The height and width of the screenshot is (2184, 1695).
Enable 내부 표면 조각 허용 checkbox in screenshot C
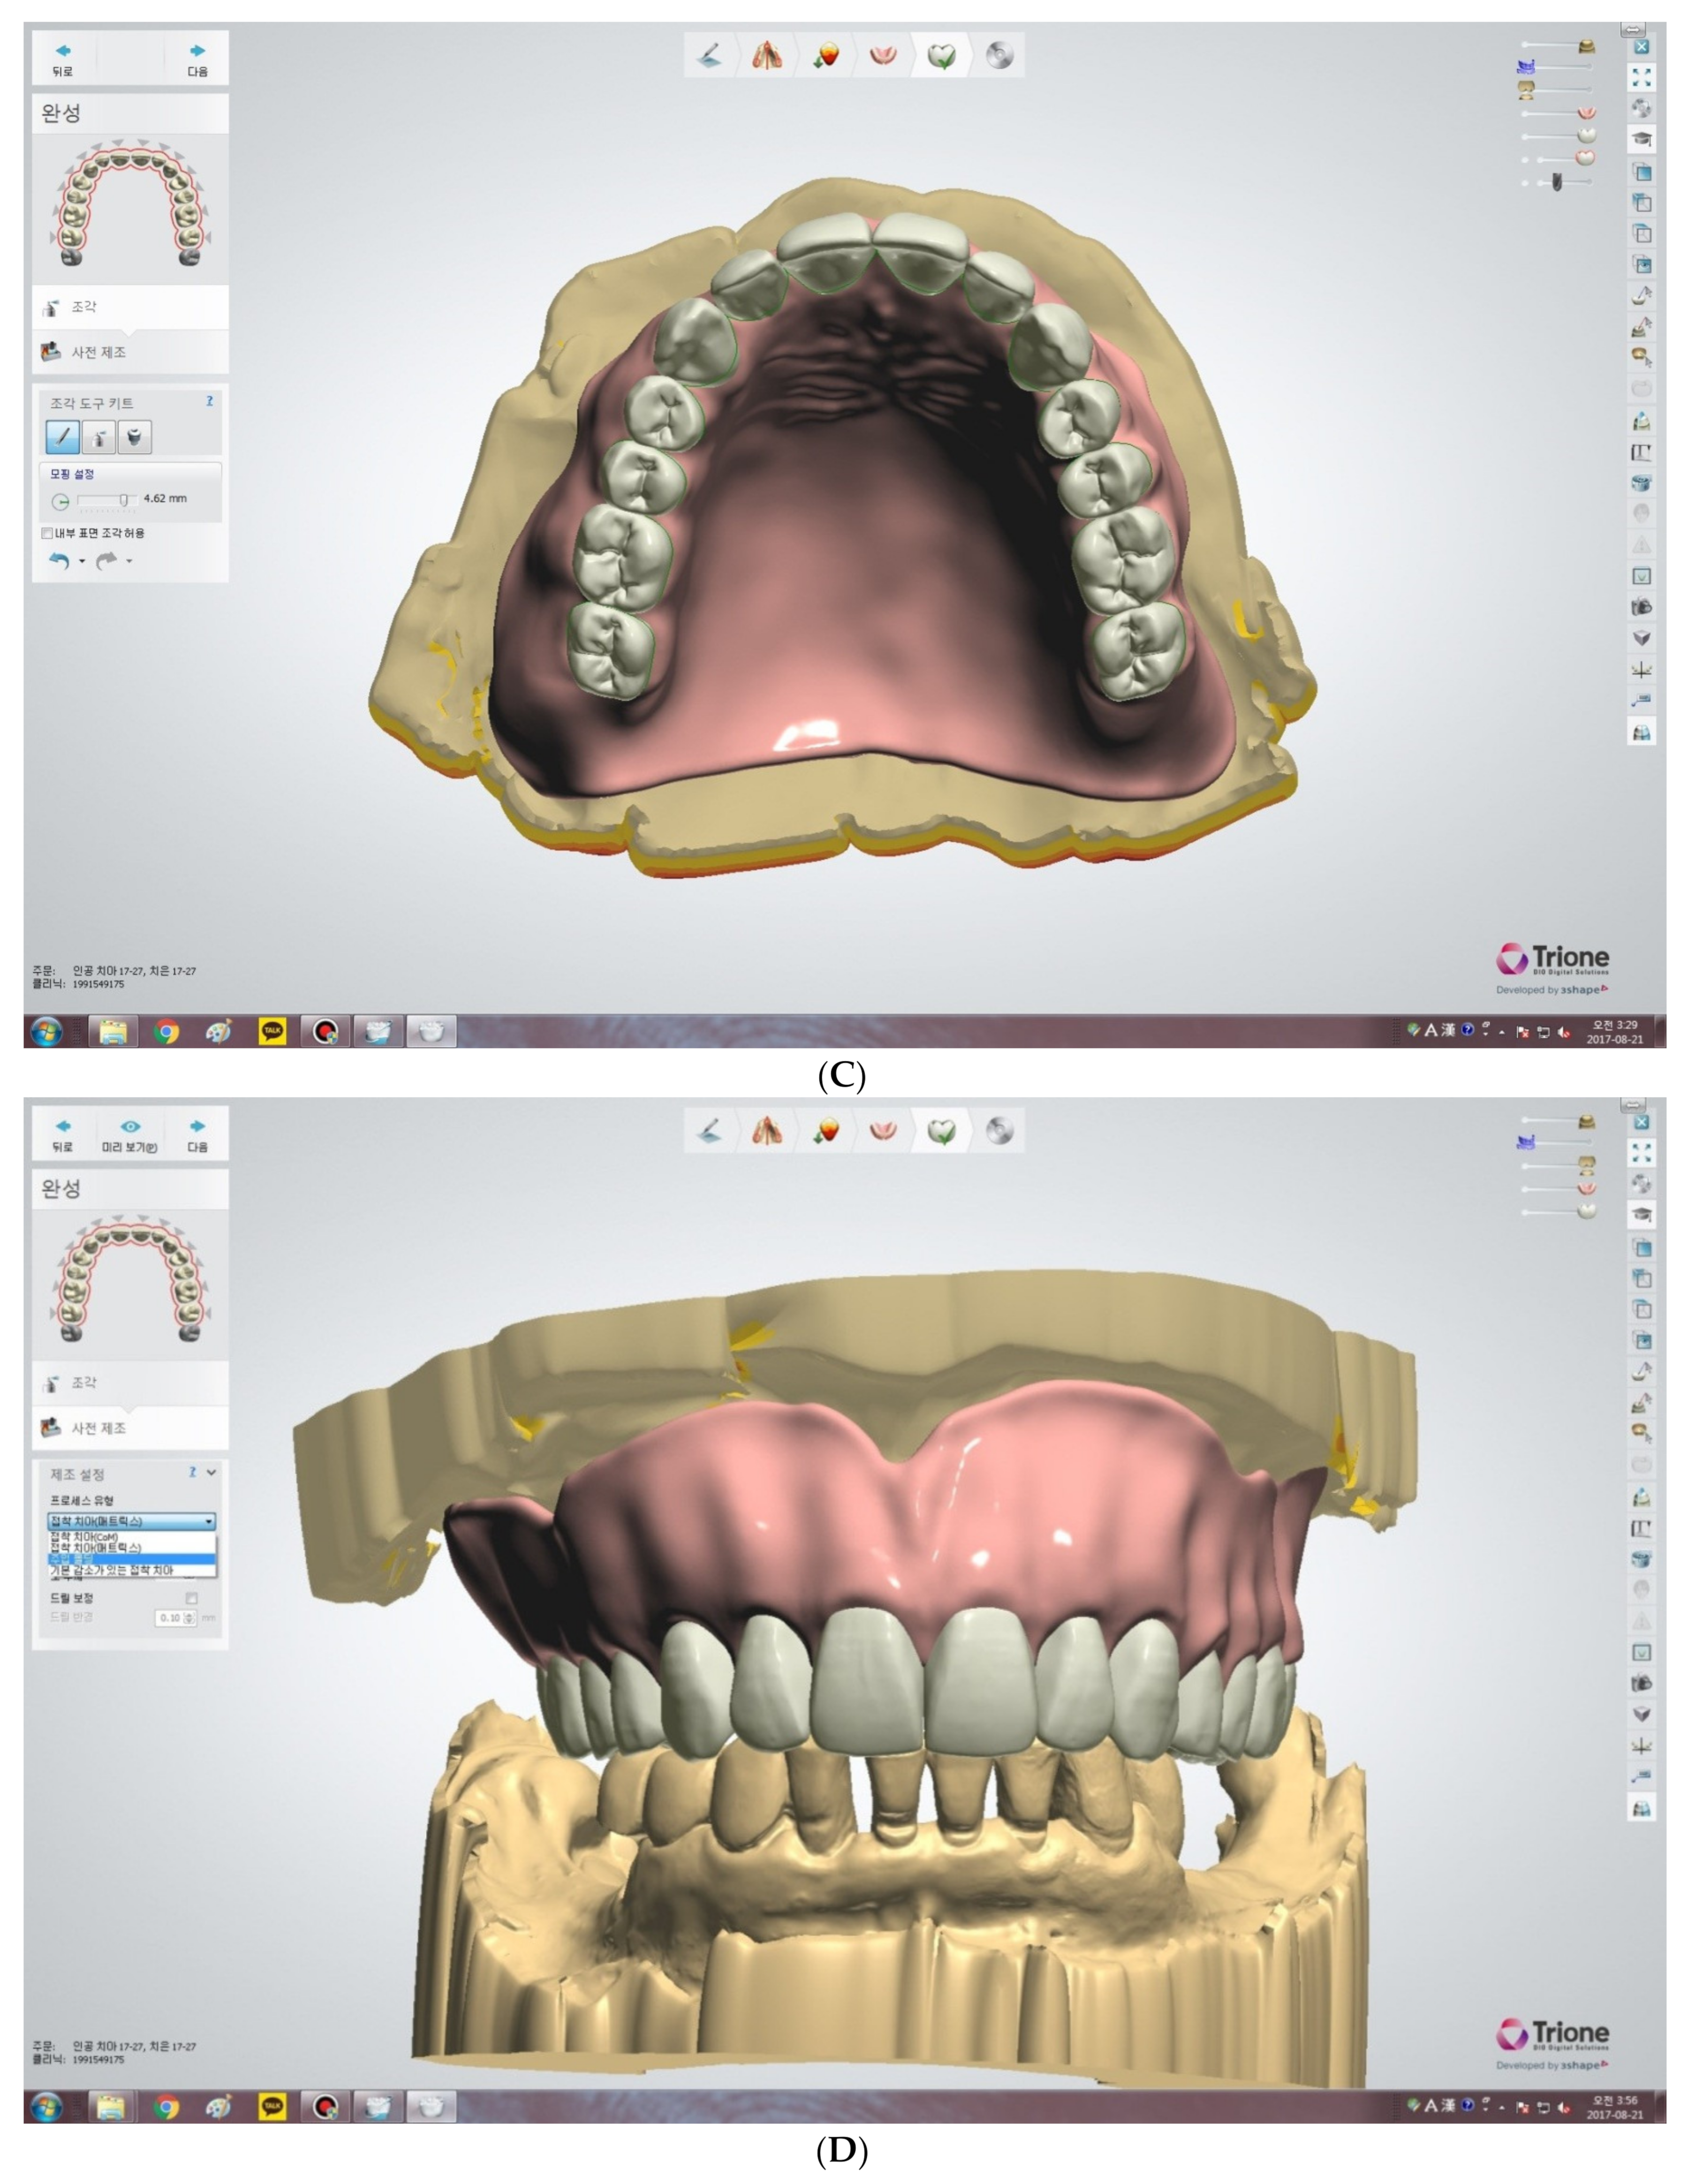pyautogui.click(x=47, y=534)
